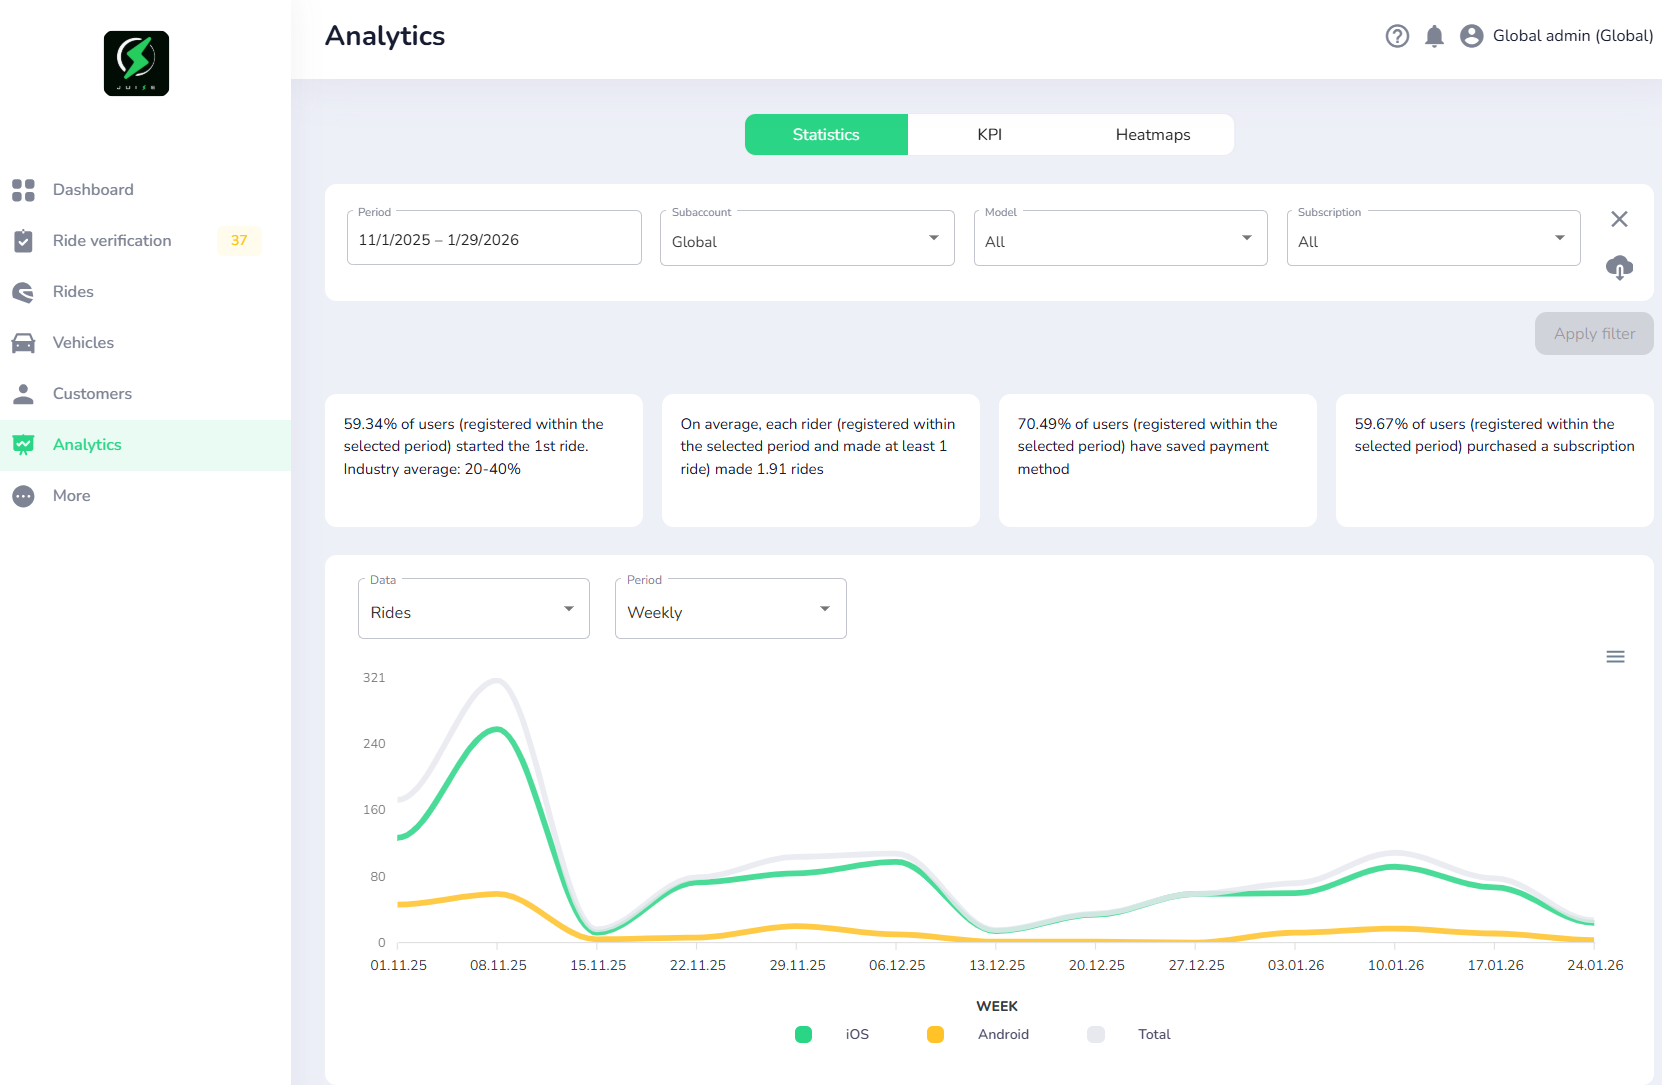This screenshot has width=1662, height=1085.
Task: Open help via question mark icon
Action: click(1397, 36)
